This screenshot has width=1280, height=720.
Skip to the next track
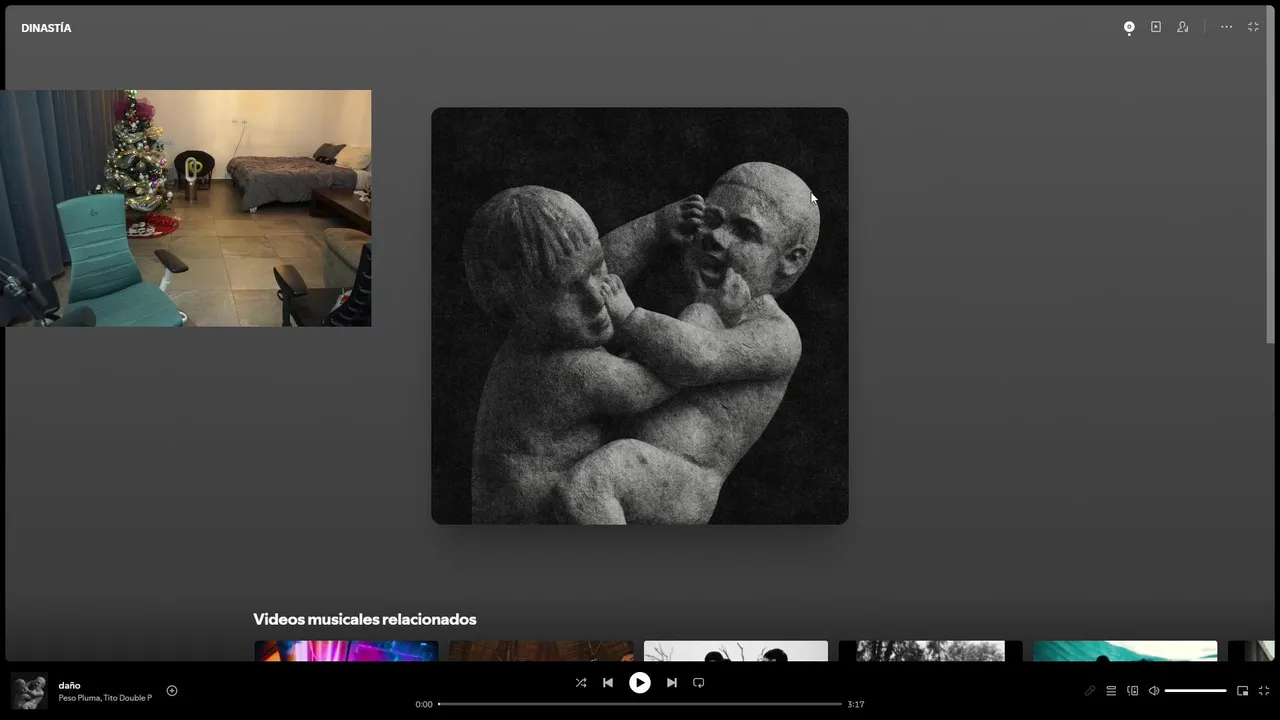(672, 683)
